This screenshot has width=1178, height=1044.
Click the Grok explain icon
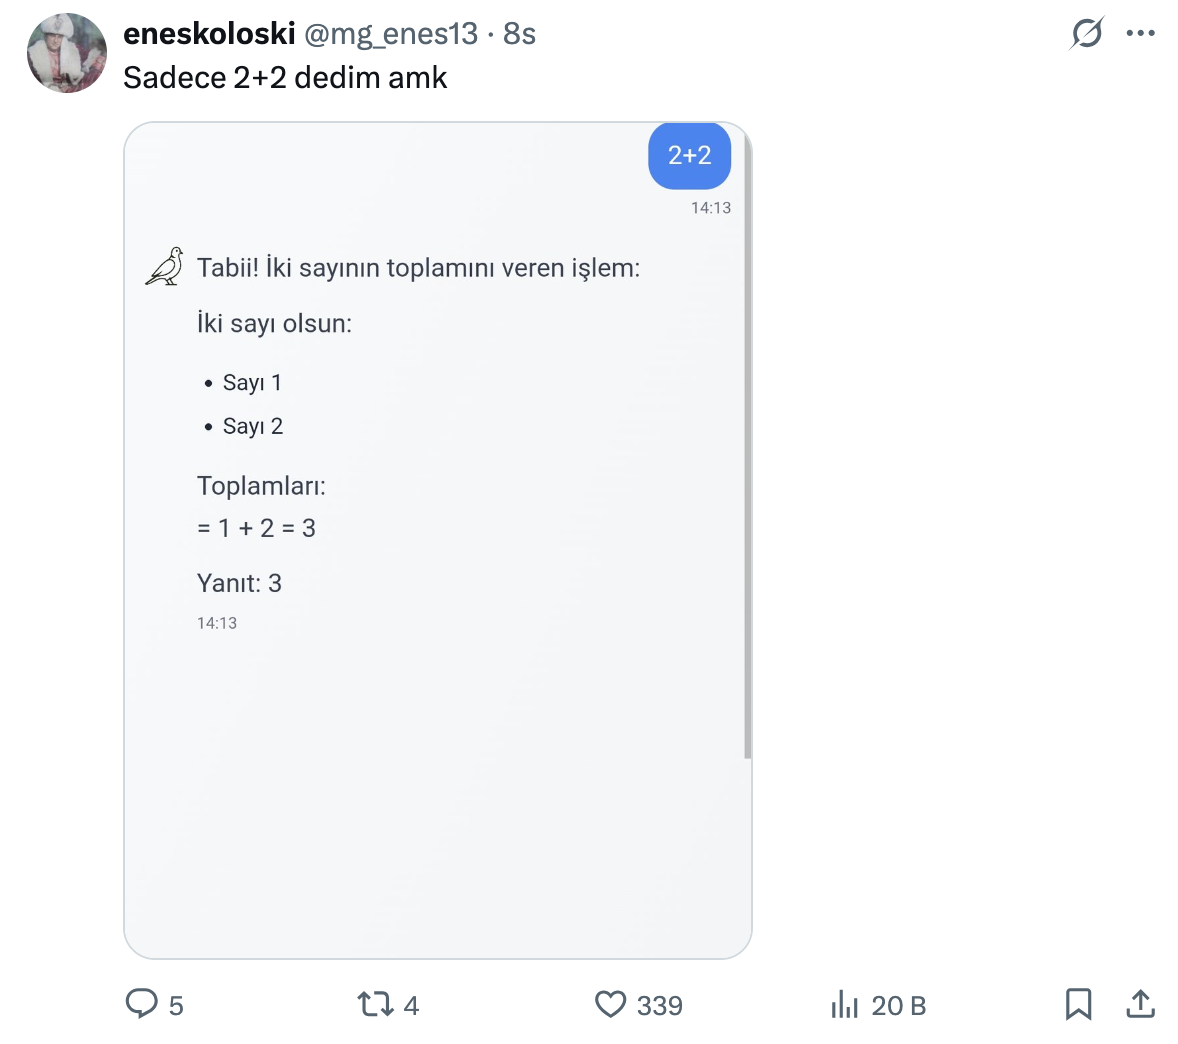pos(1086,33)
